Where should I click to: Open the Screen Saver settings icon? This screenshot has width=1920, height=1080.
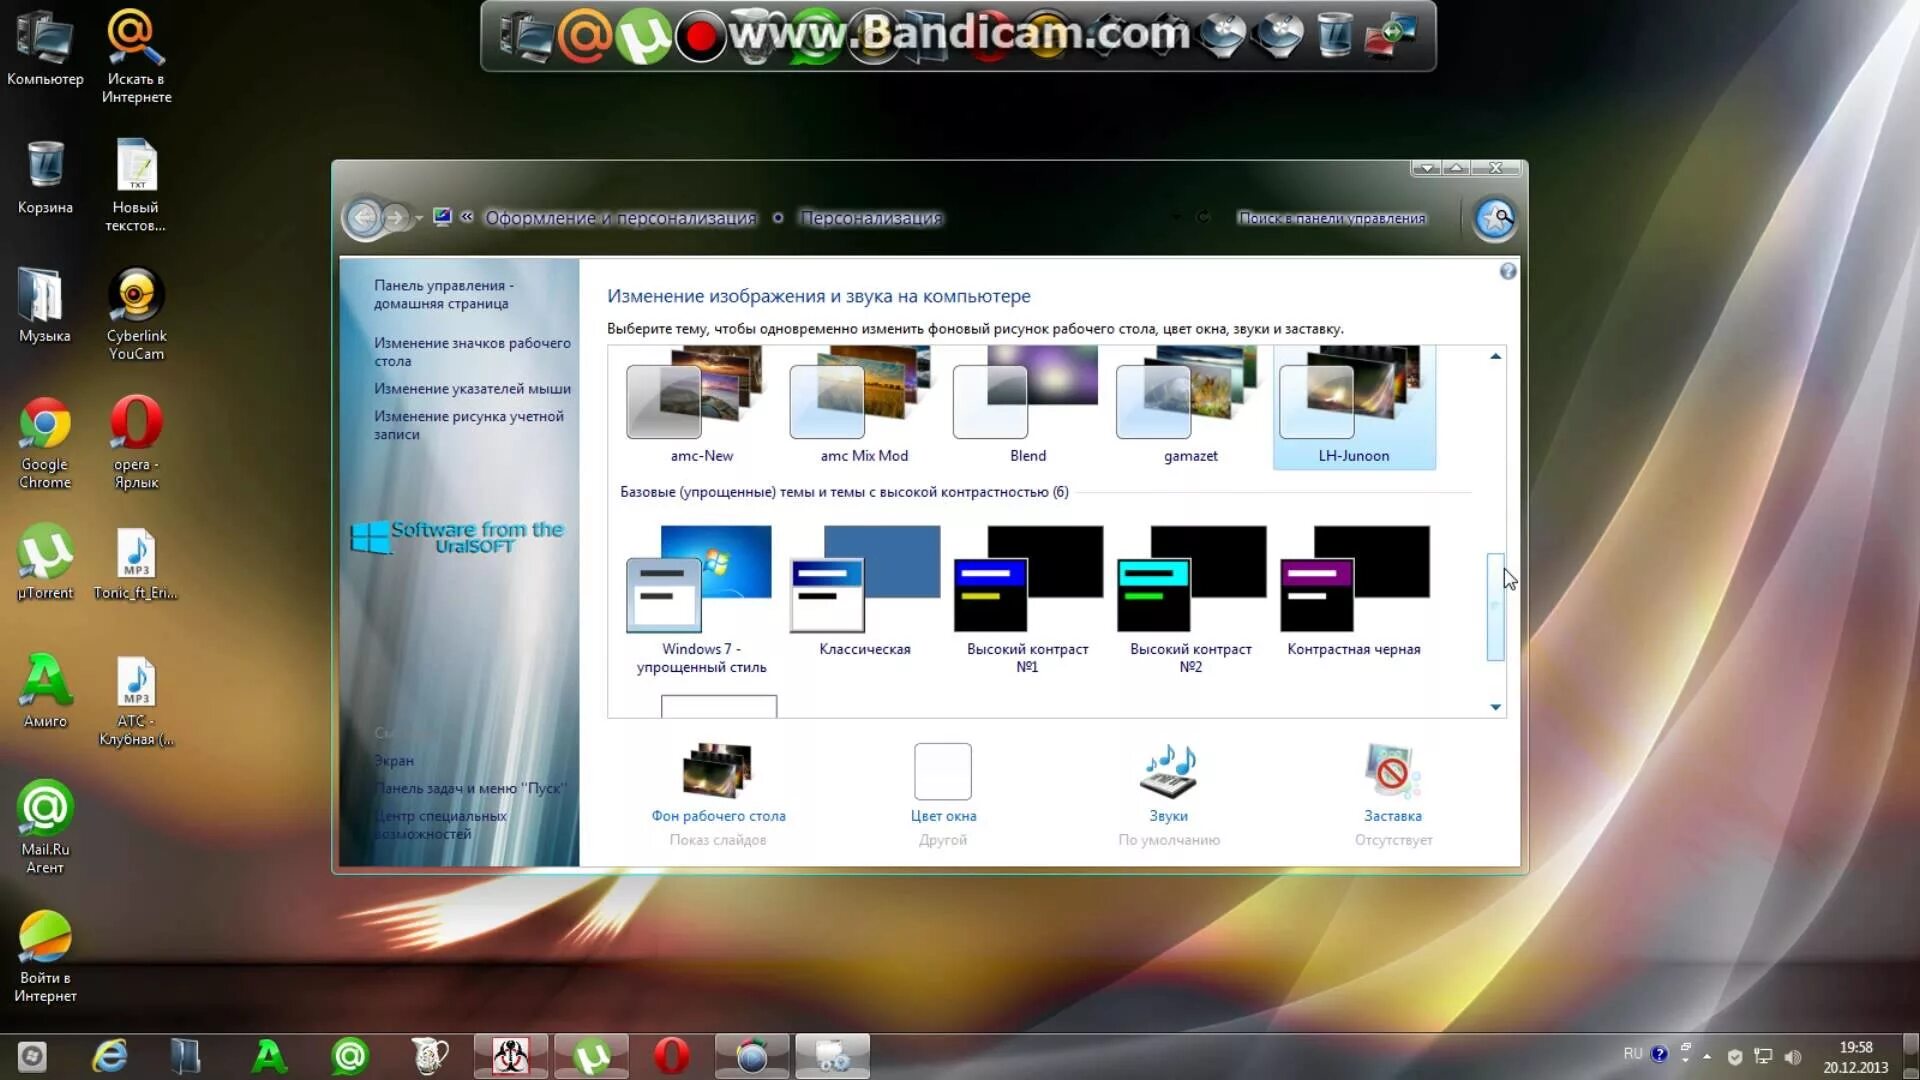(x=1392, y=771)
